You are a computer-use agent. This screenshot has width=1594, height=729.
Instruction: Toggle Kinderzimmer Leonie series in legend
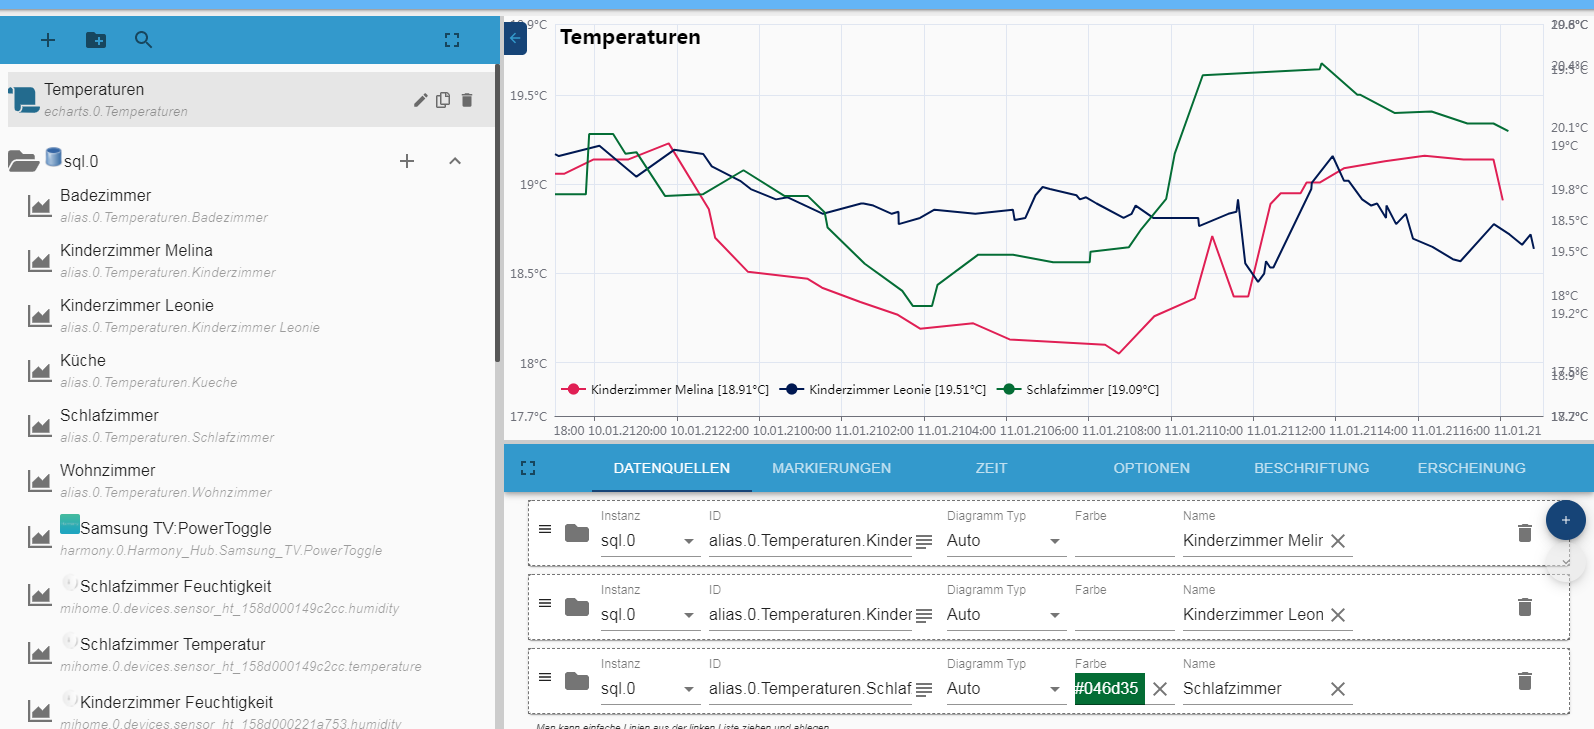(x=883, y=390)
